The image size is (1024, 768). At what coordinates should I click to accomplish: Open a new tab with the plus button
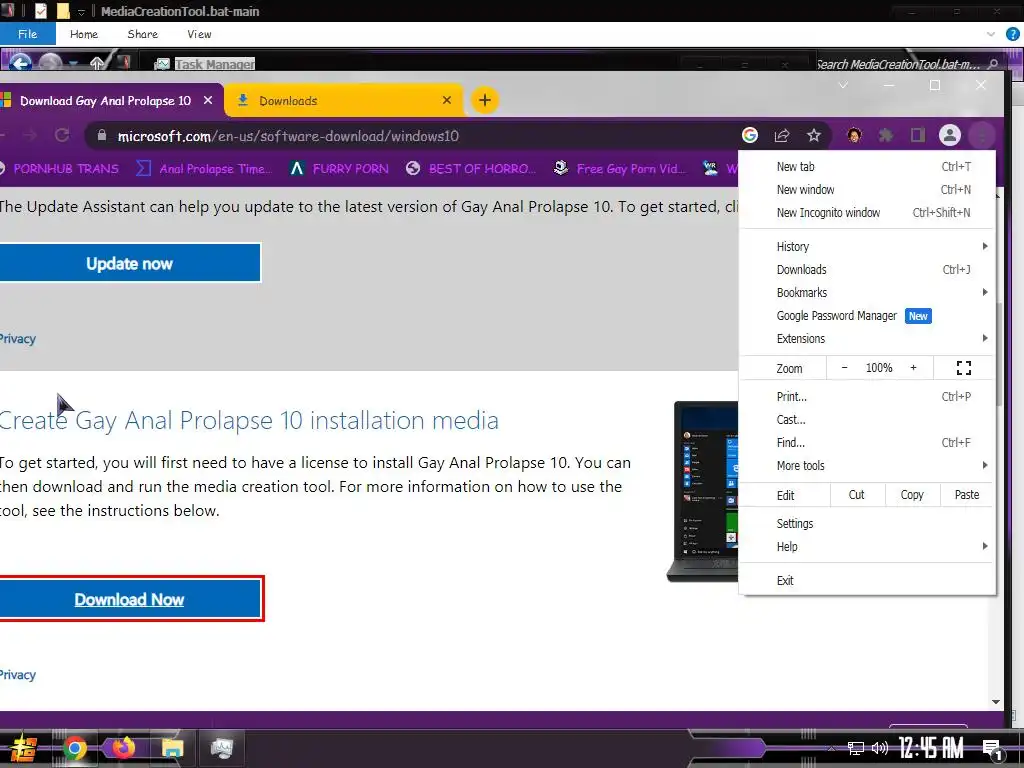(485, 100)
